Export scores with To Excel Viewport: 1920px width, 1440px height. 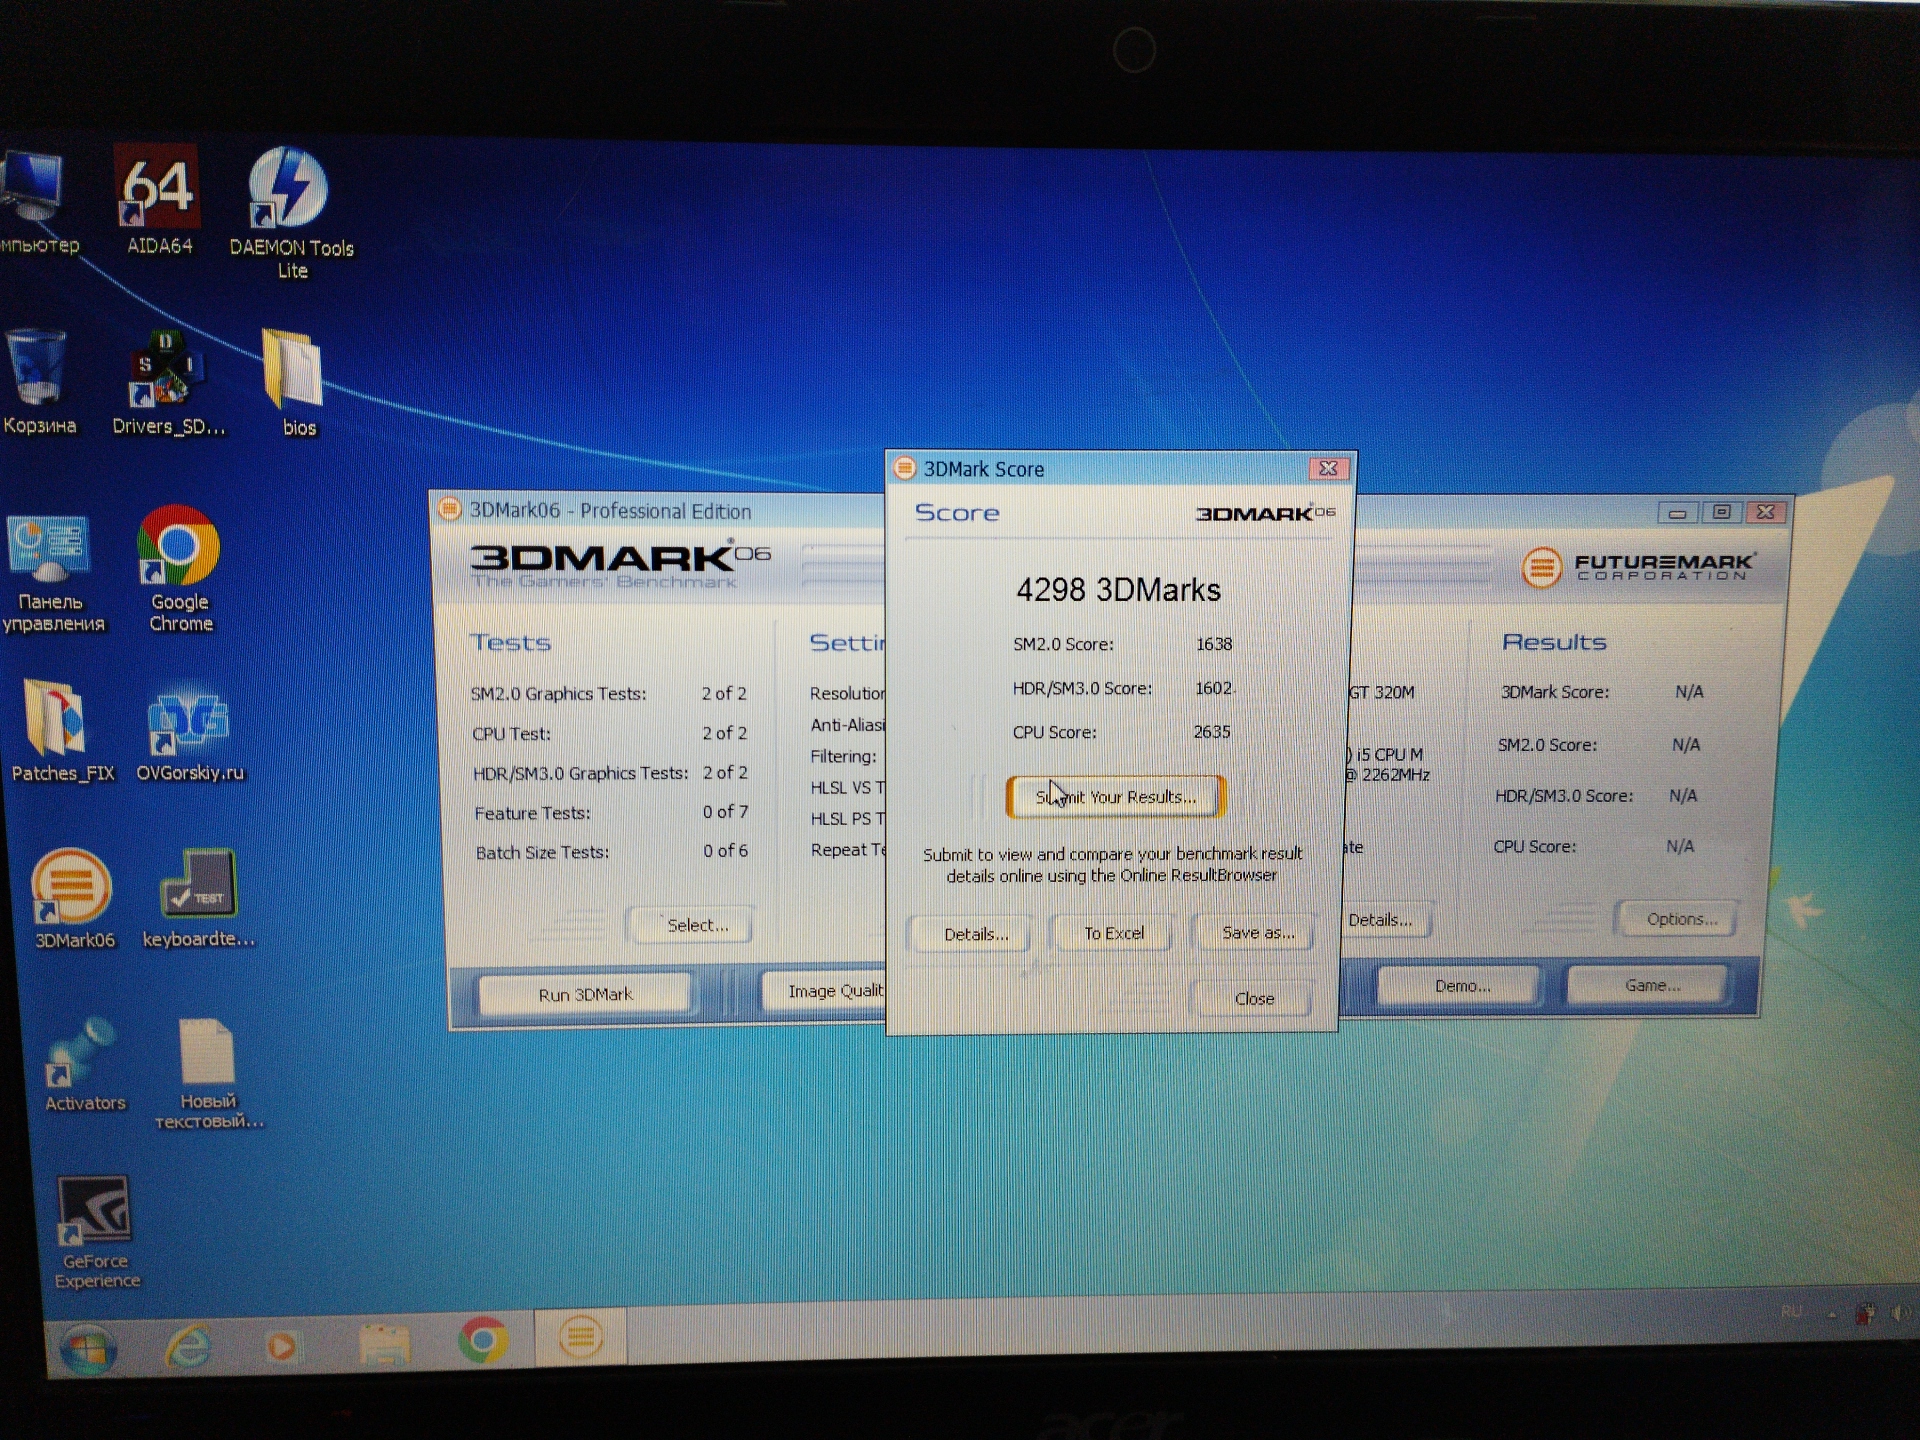pyautogui.click(x=1114, y=933)
